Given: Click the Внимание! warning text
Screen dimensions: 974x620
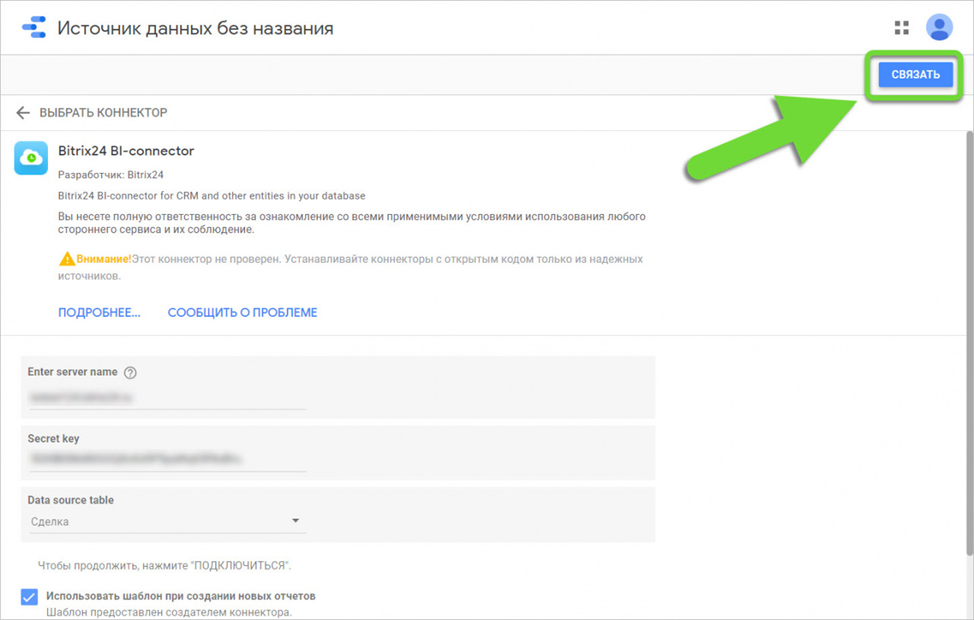Looking at the screenshot, I should click(104, 259).
